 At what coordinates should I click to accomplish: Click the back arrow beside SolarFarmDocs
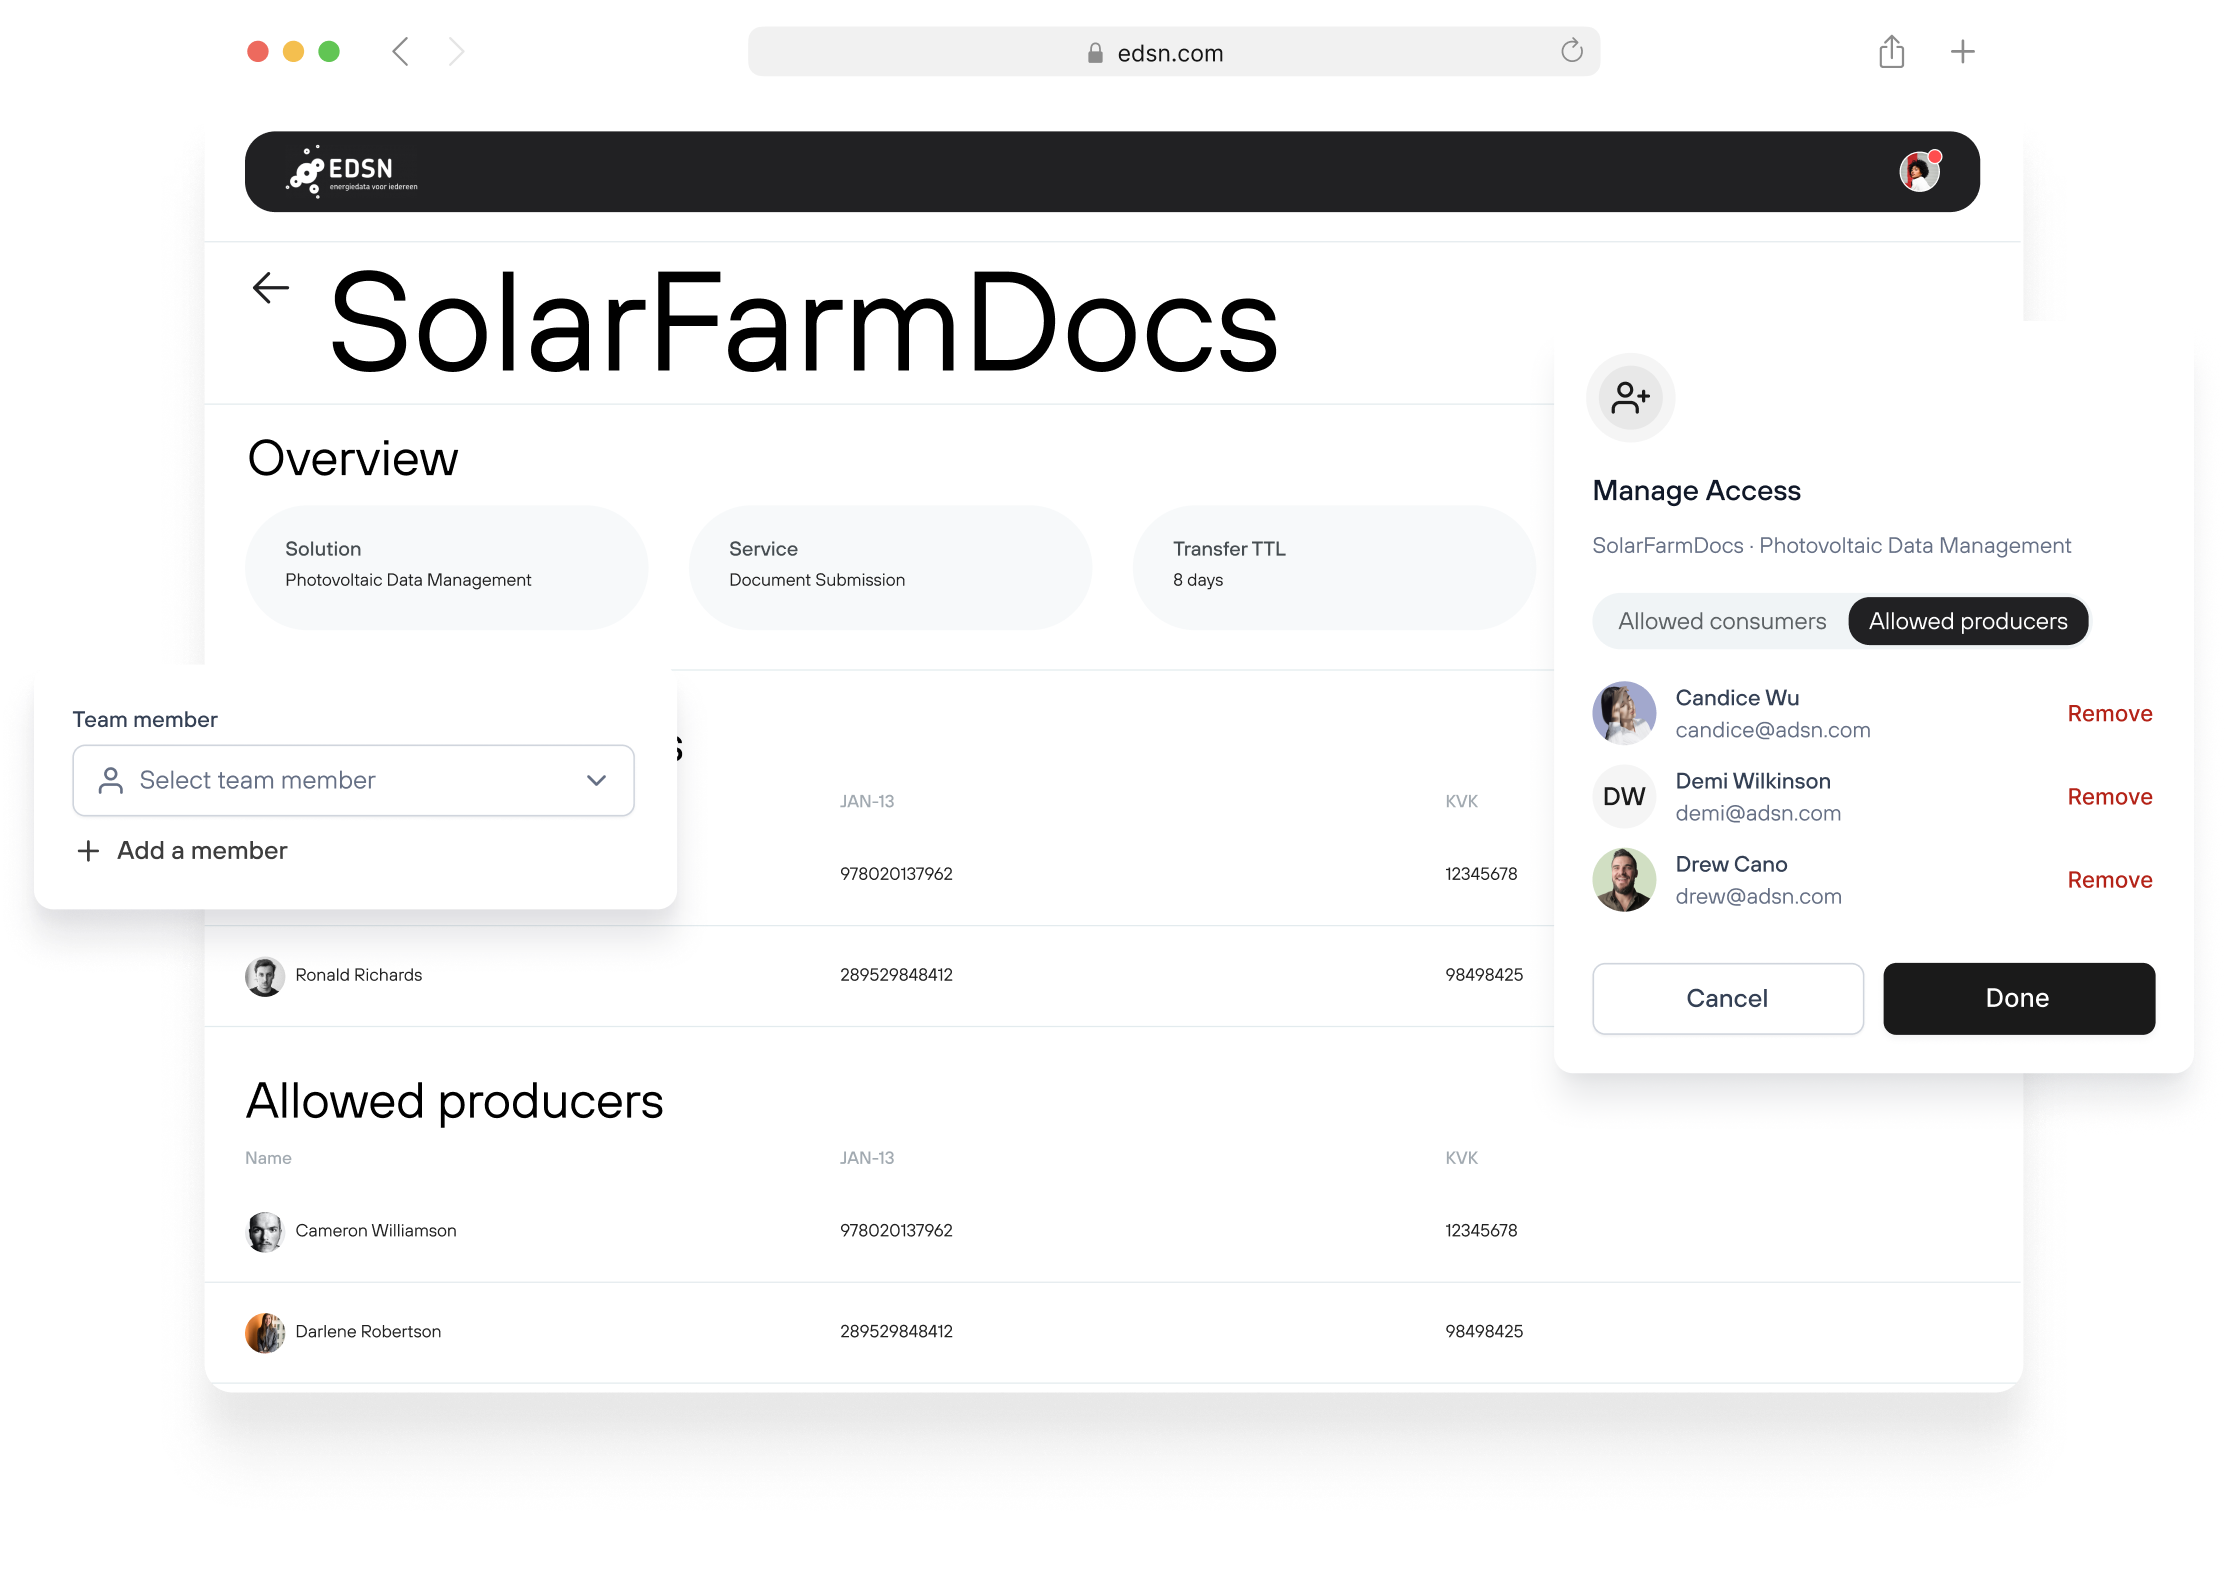click(x=270, y=288)
